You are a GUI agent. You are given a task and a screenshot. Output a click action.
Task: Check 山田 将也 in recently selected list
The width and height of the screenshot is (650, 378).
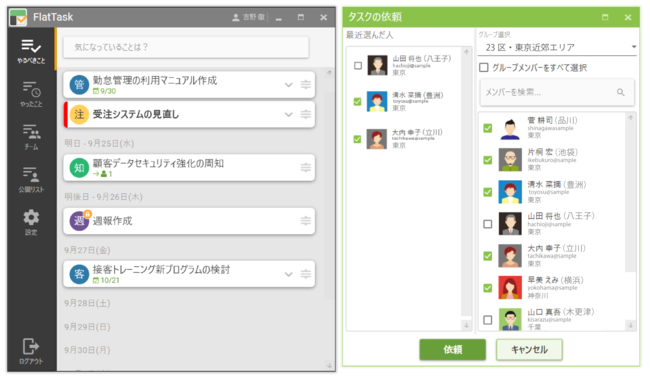[358, 65]
